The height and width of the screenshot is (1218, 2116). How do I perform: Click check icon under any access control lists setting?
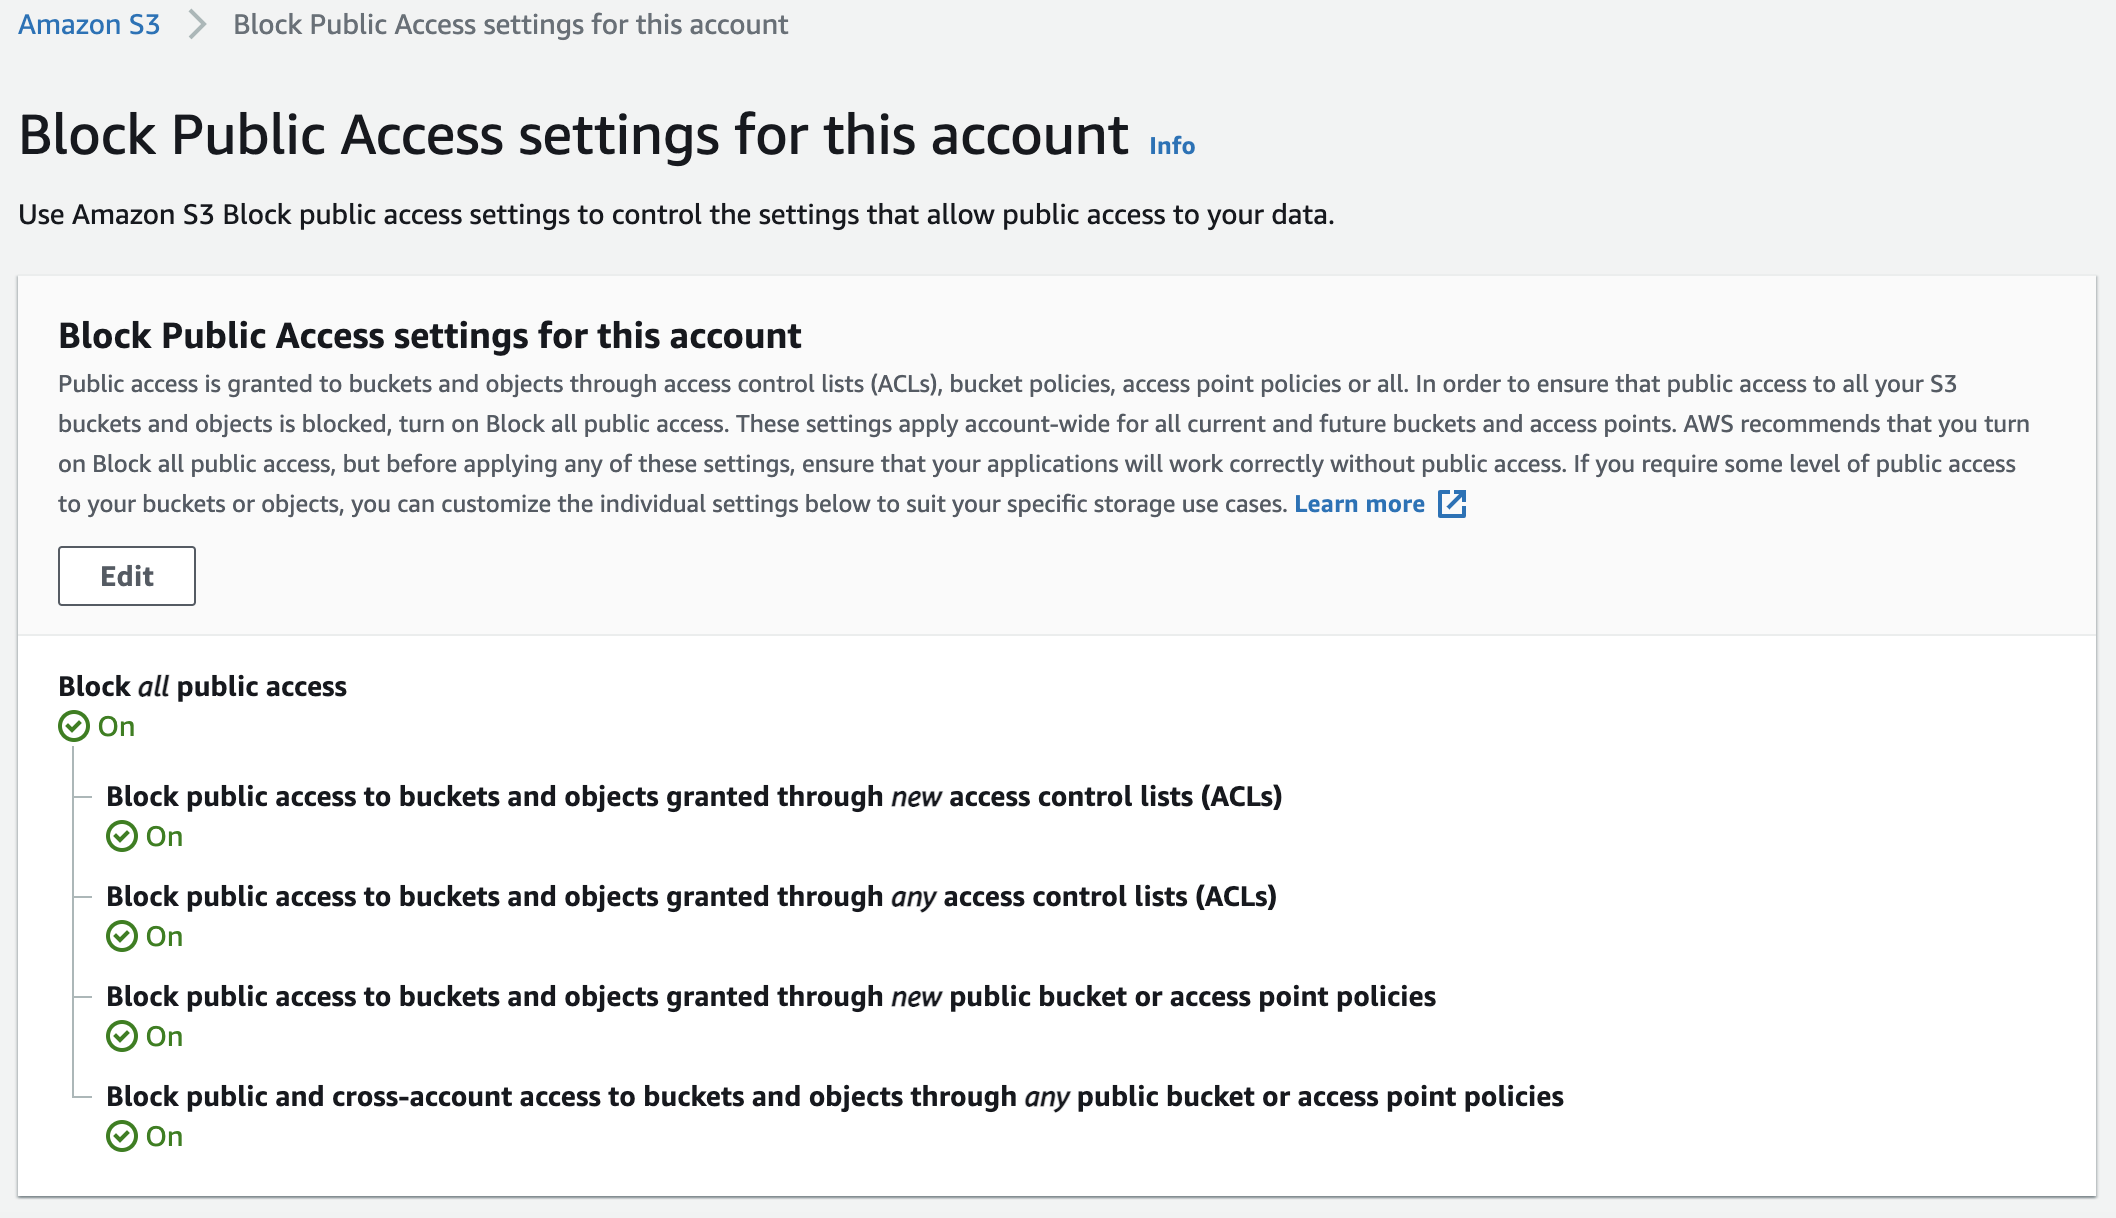pos(122,936)
